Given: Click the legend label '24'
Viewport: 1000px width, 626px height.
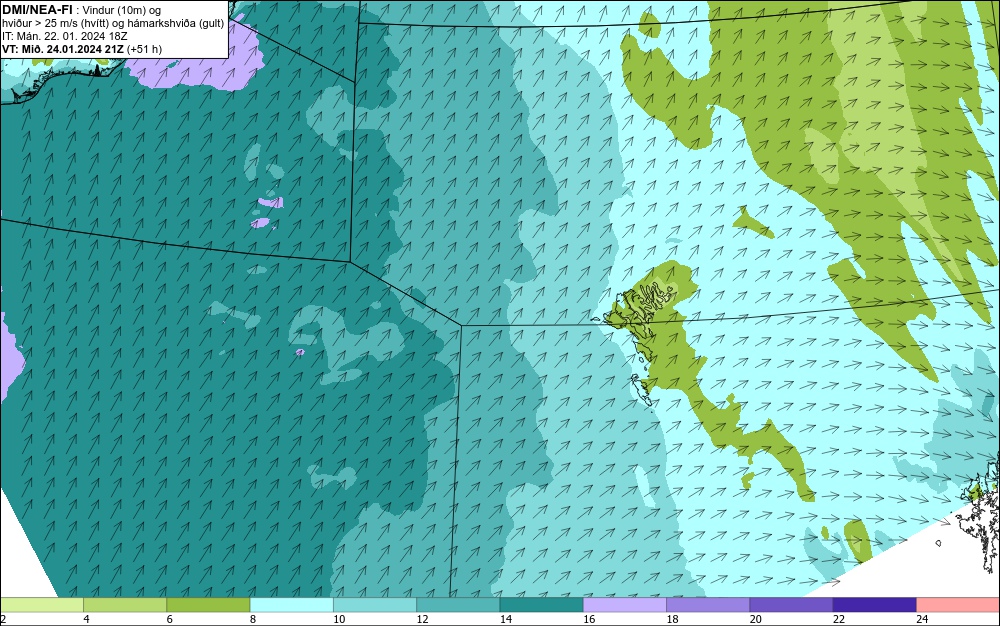Looking at the screenshot, I should [922, 619].
